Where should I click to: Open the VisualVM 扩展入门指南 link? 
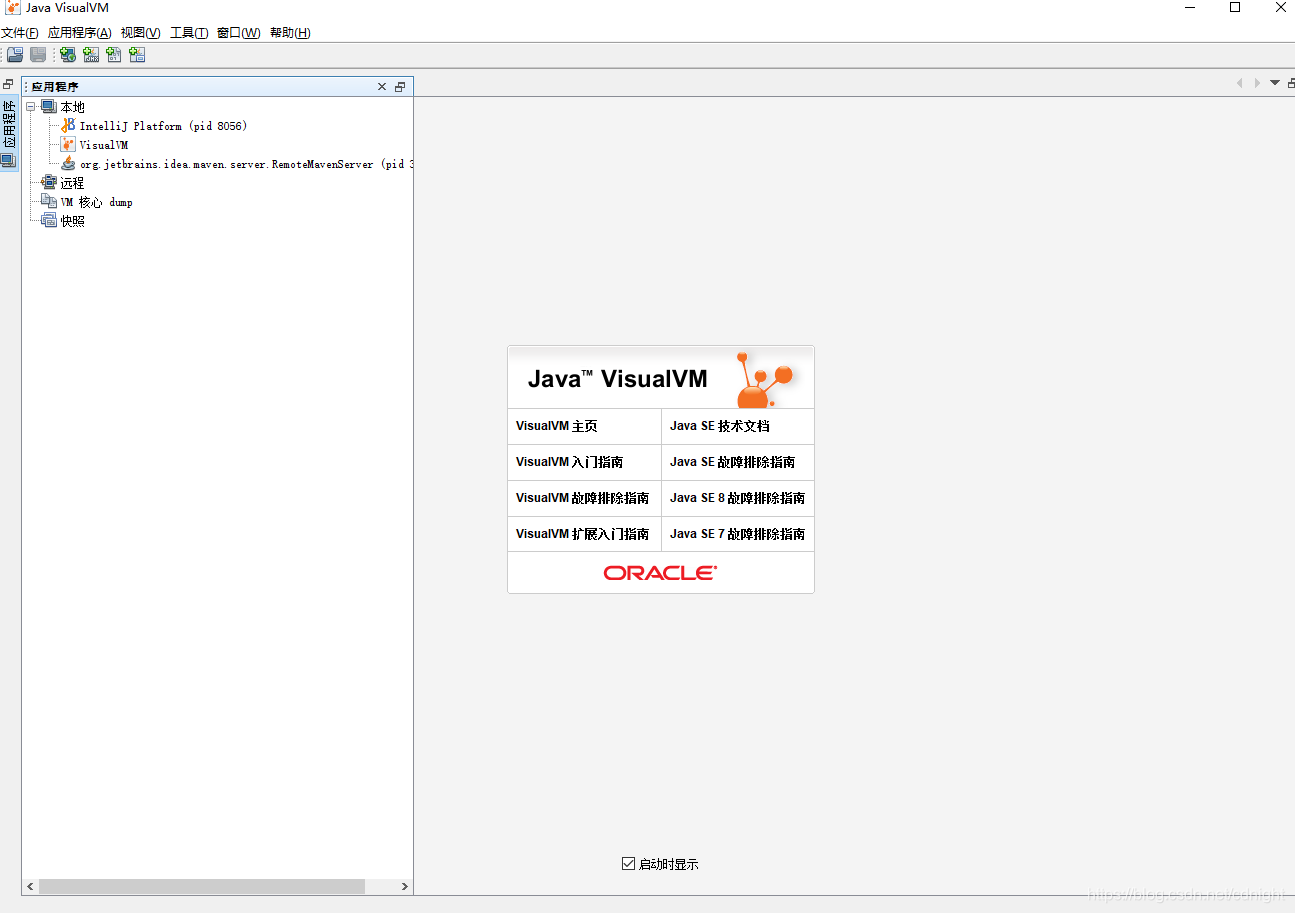tap(583, 534)
